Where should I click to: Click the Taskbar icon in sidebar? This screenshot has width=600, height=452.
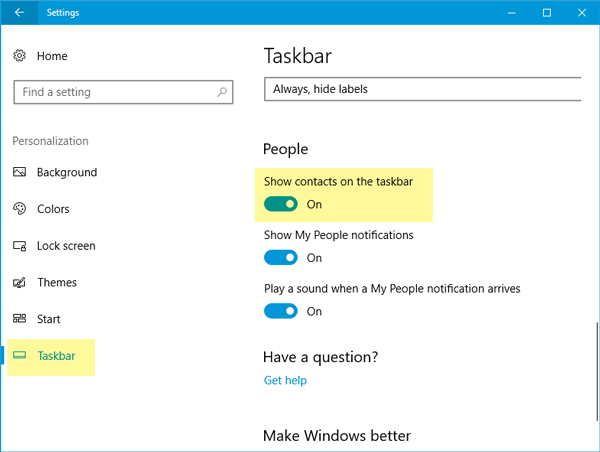coord(20,356)
